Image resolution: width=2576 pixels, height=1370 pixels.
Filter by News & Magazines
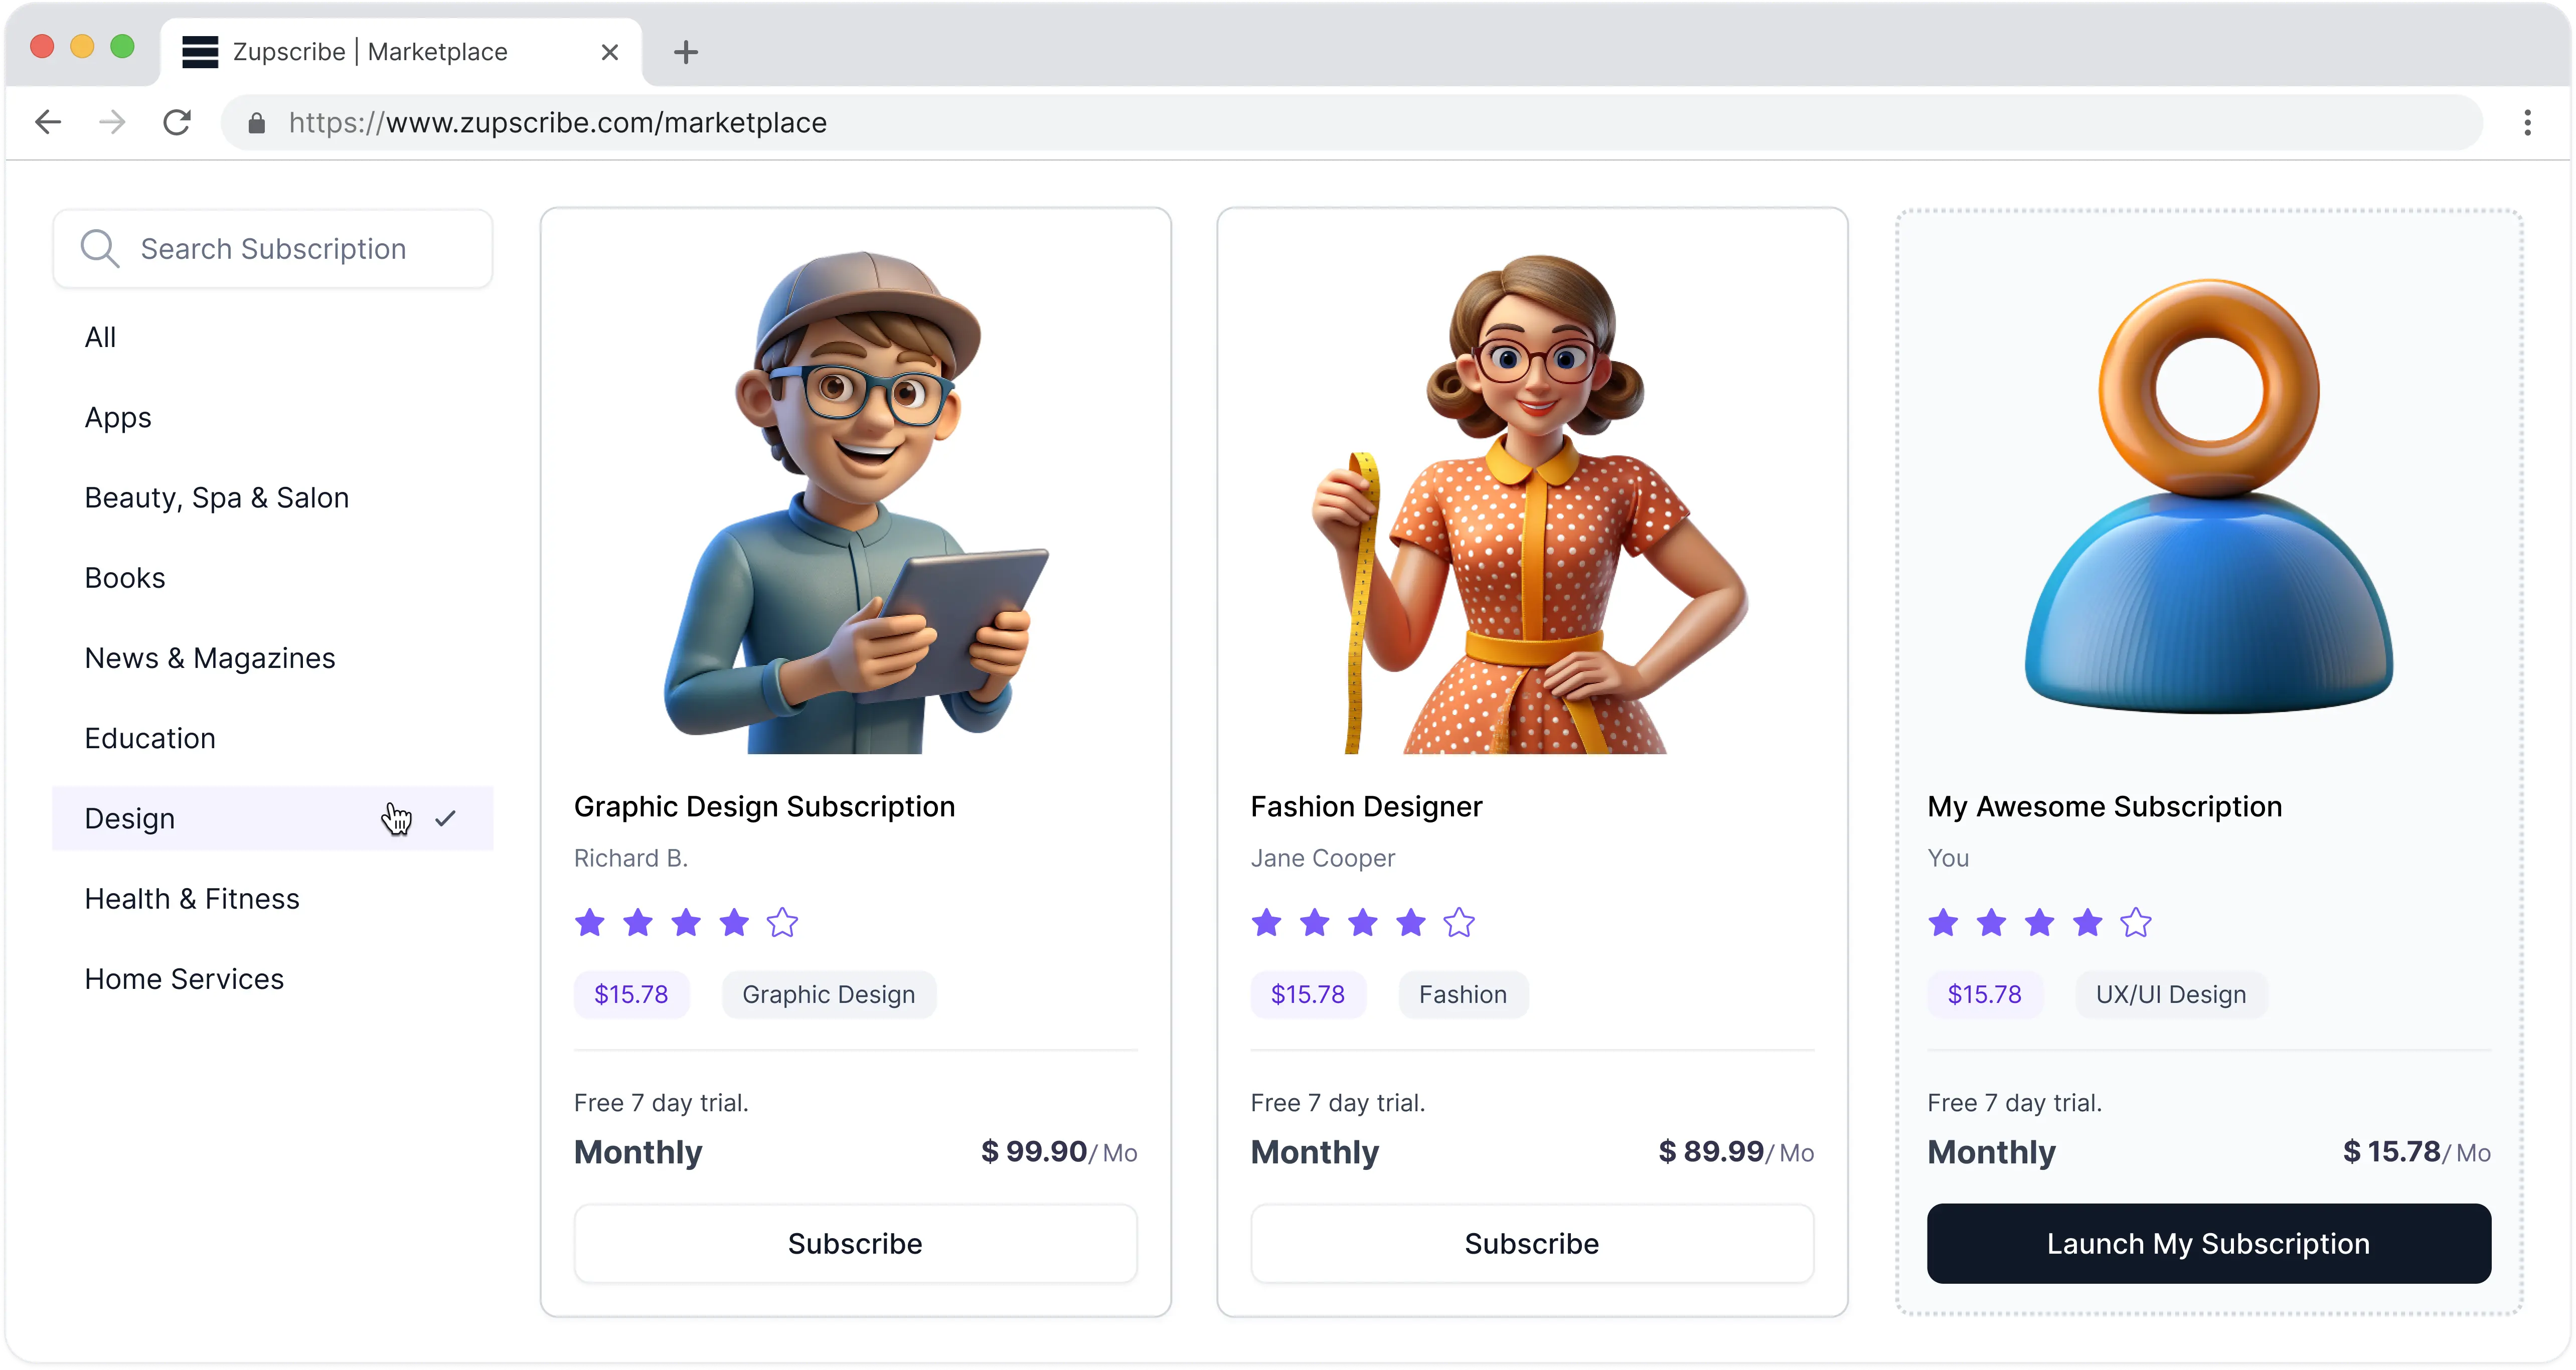pos(210,658)
